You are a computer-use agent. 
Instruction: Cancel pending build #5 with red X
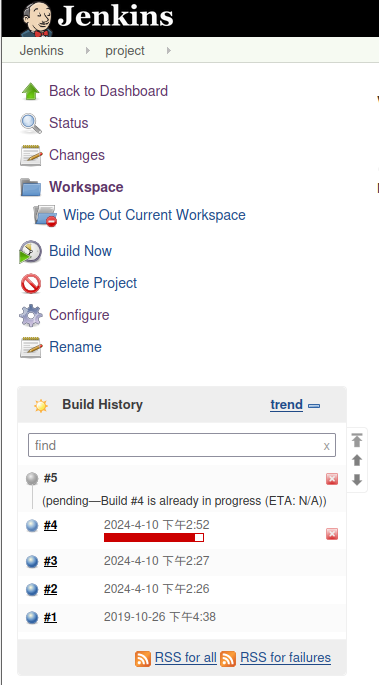pyautogui.click(x=332, y=479)
